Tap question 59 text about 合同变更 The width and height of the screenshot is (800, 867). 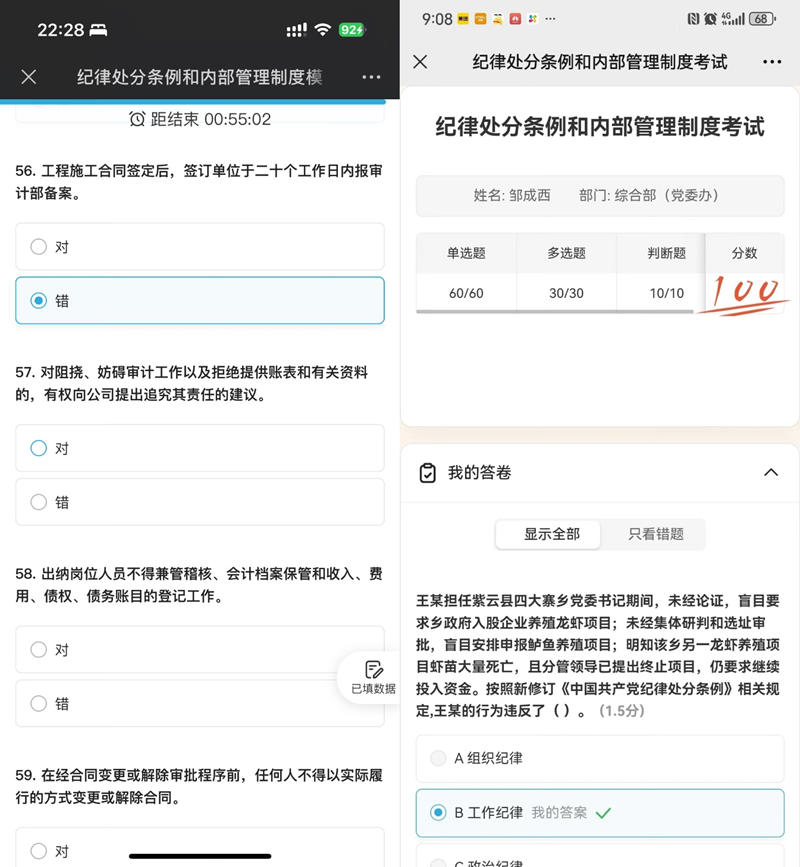[199, 786]
